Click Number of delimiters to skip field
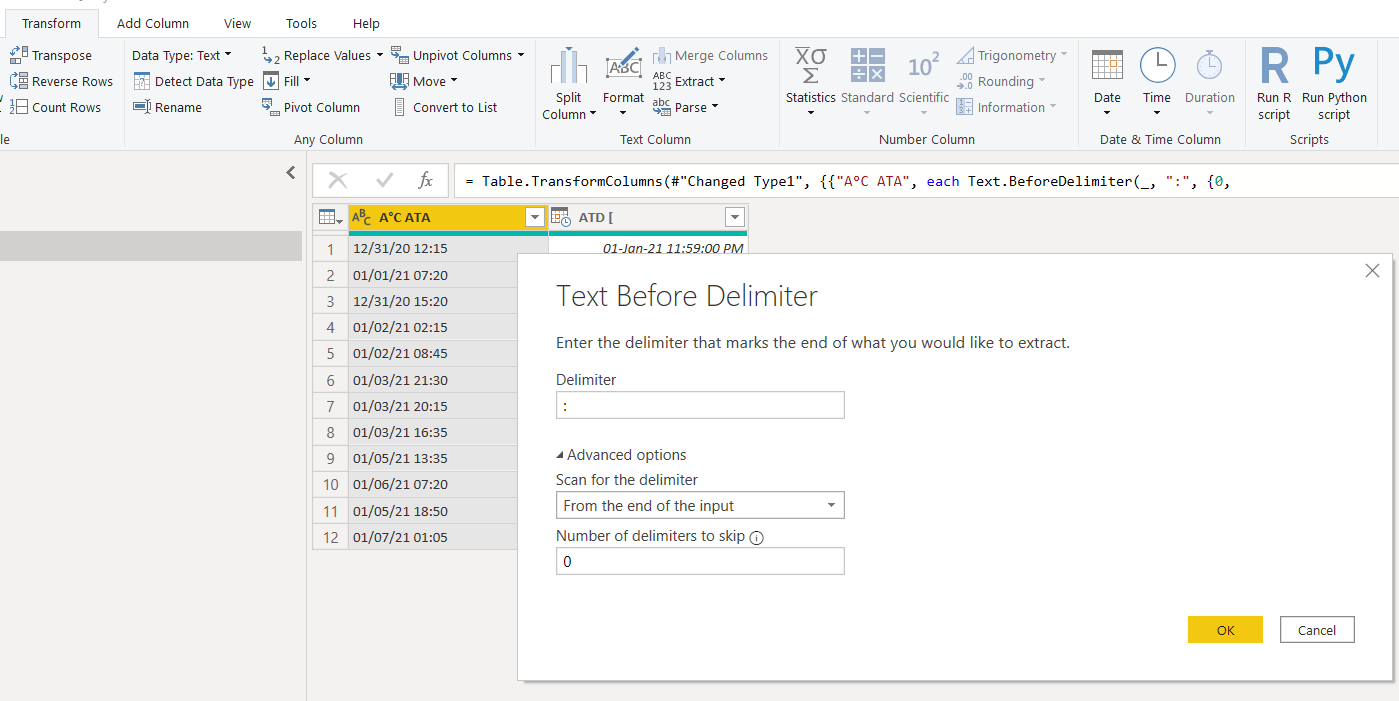Viewport: 1399px width, 701px height. [x=700, y=561]
